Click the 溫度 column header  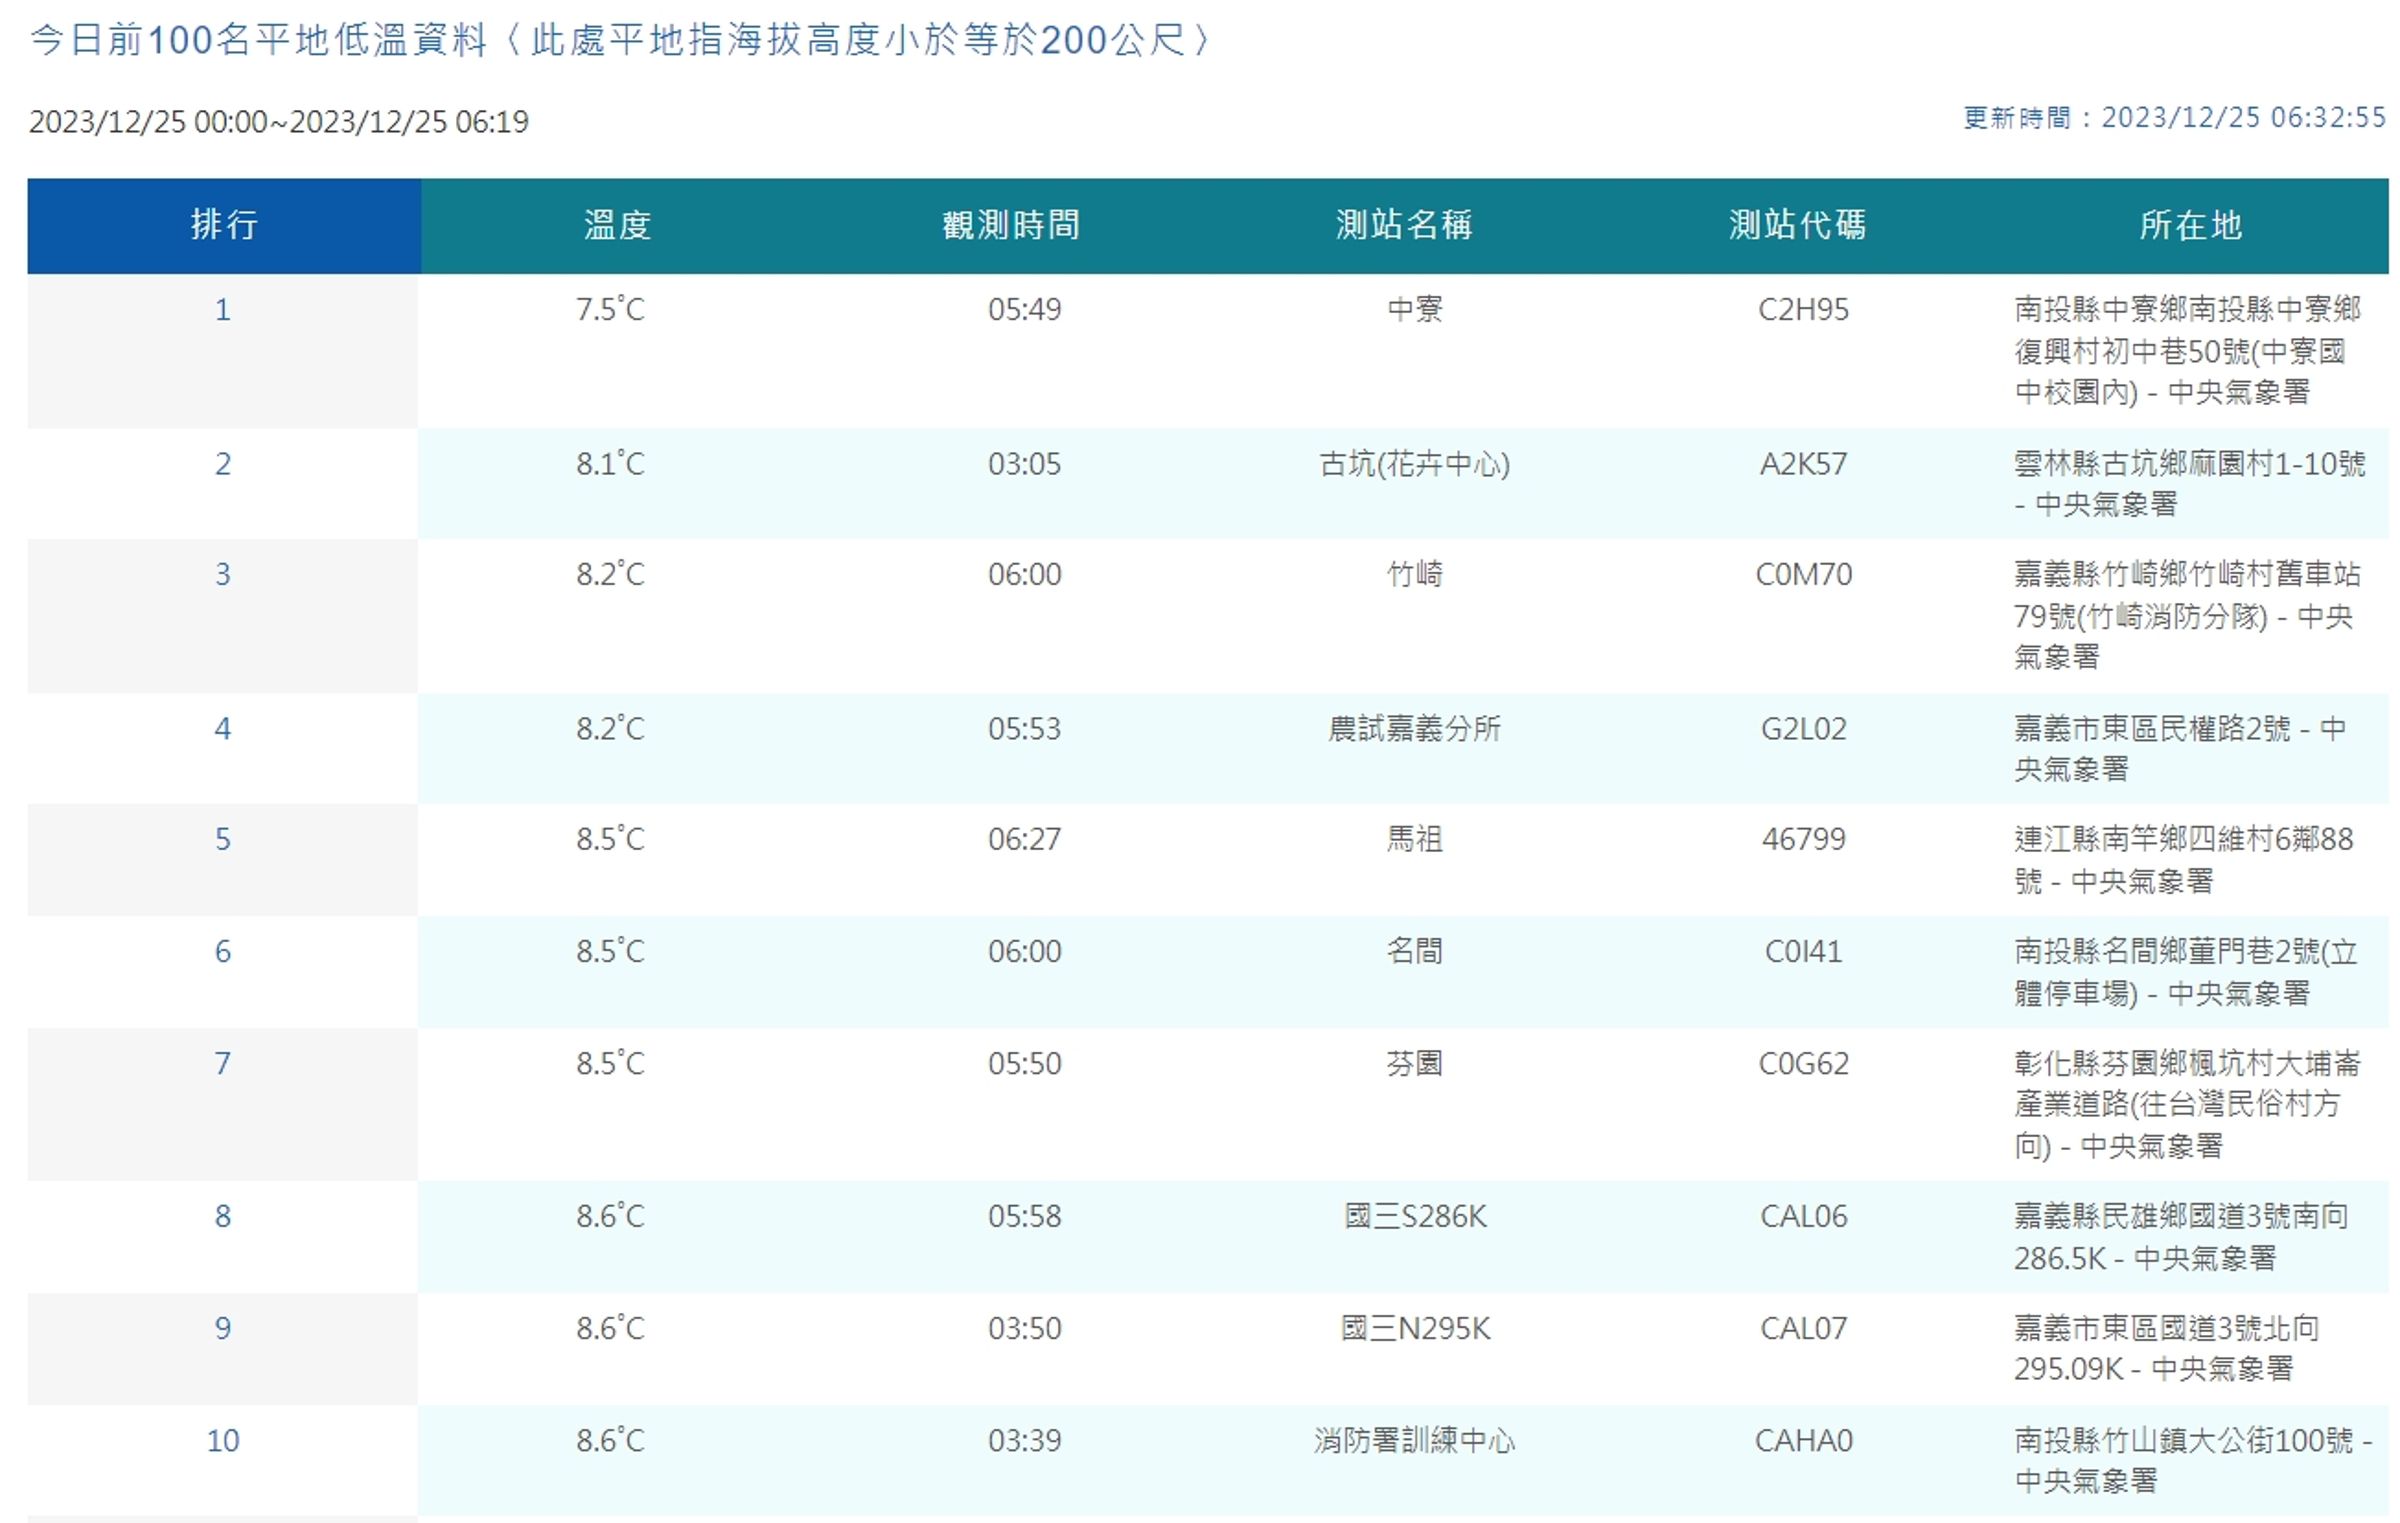tap(617, 225)
